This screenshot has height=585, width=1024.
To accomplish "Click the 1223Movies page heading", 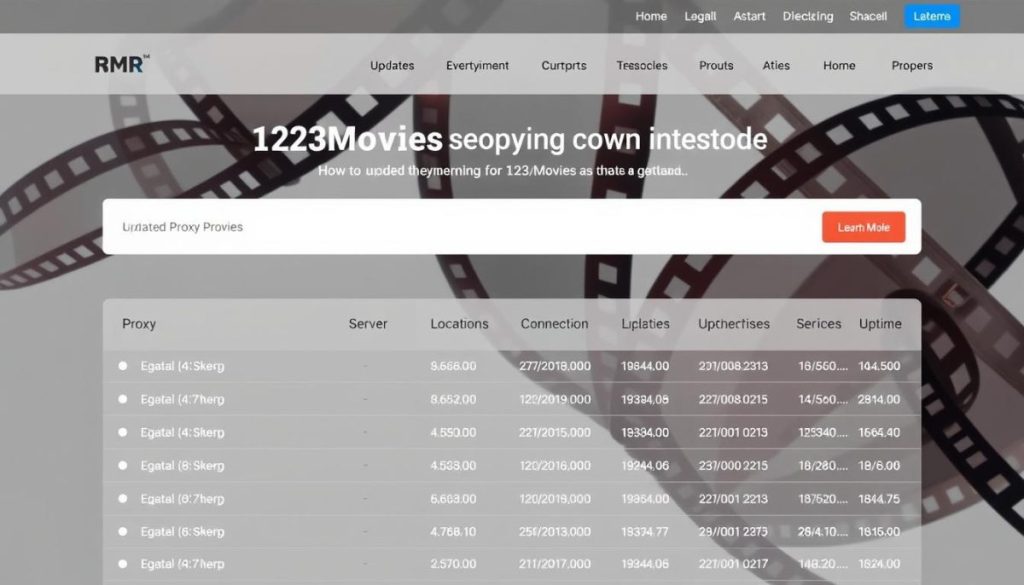I will (509, 139).
